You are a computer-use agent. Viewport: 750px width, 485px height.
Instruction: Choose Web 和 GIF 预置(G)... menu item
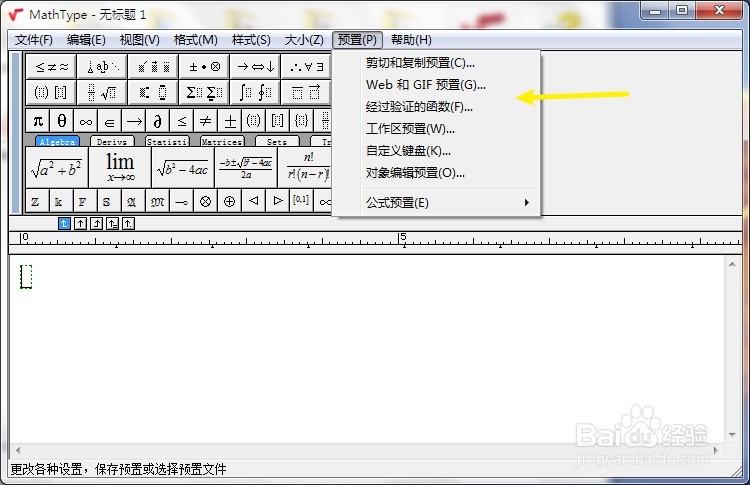click(436, 85)
